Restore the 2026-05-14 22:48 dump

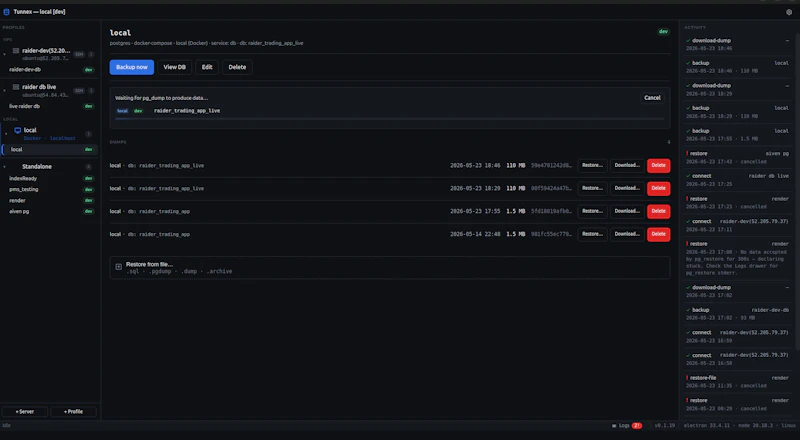coord(592,234)
